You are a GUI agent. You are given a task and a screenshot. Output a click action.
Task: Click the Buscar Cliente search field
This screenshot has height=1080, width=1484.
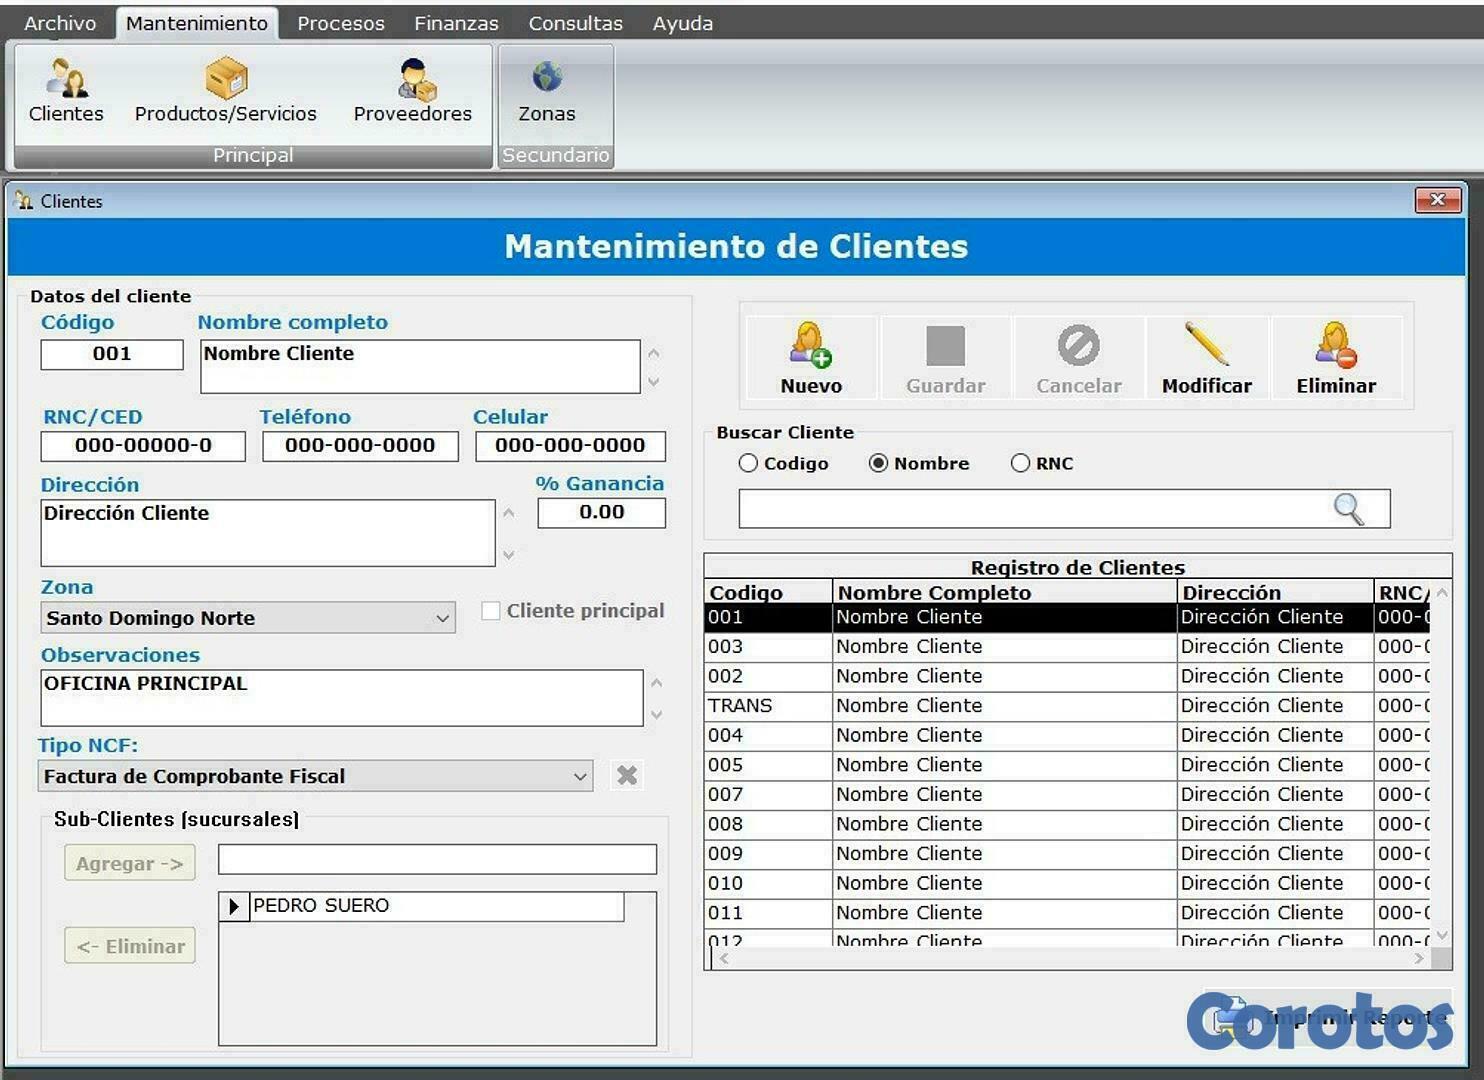click(1030, 509)
